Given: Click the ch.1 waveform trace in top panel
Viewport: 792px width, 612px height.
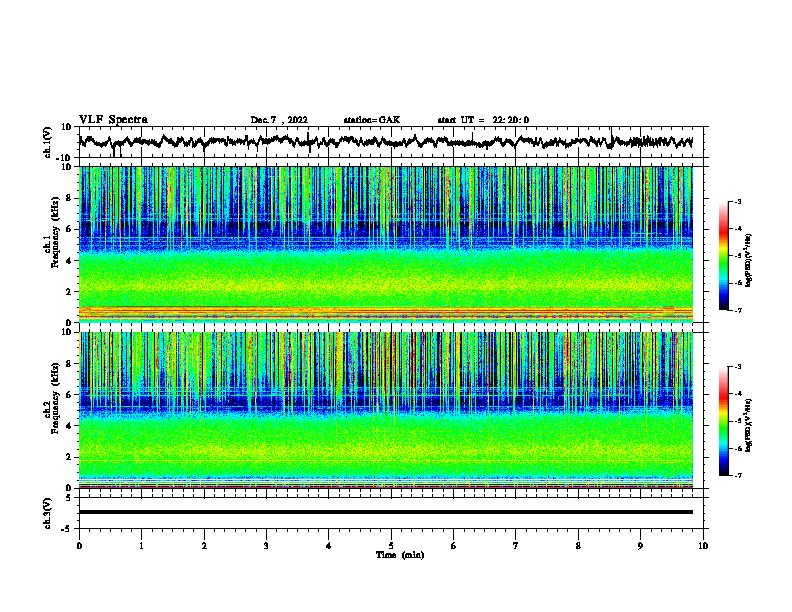Looking at the screenshot, I should coord(385,142).
